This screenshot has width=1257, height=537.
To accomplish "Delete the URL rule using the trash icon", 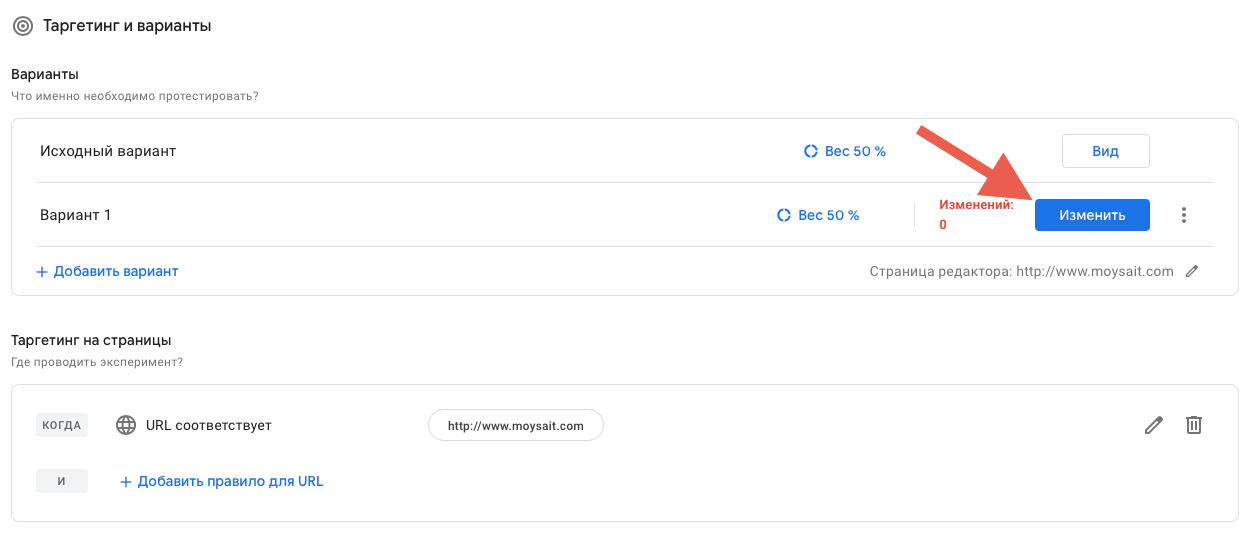I will pos(1193,425).
